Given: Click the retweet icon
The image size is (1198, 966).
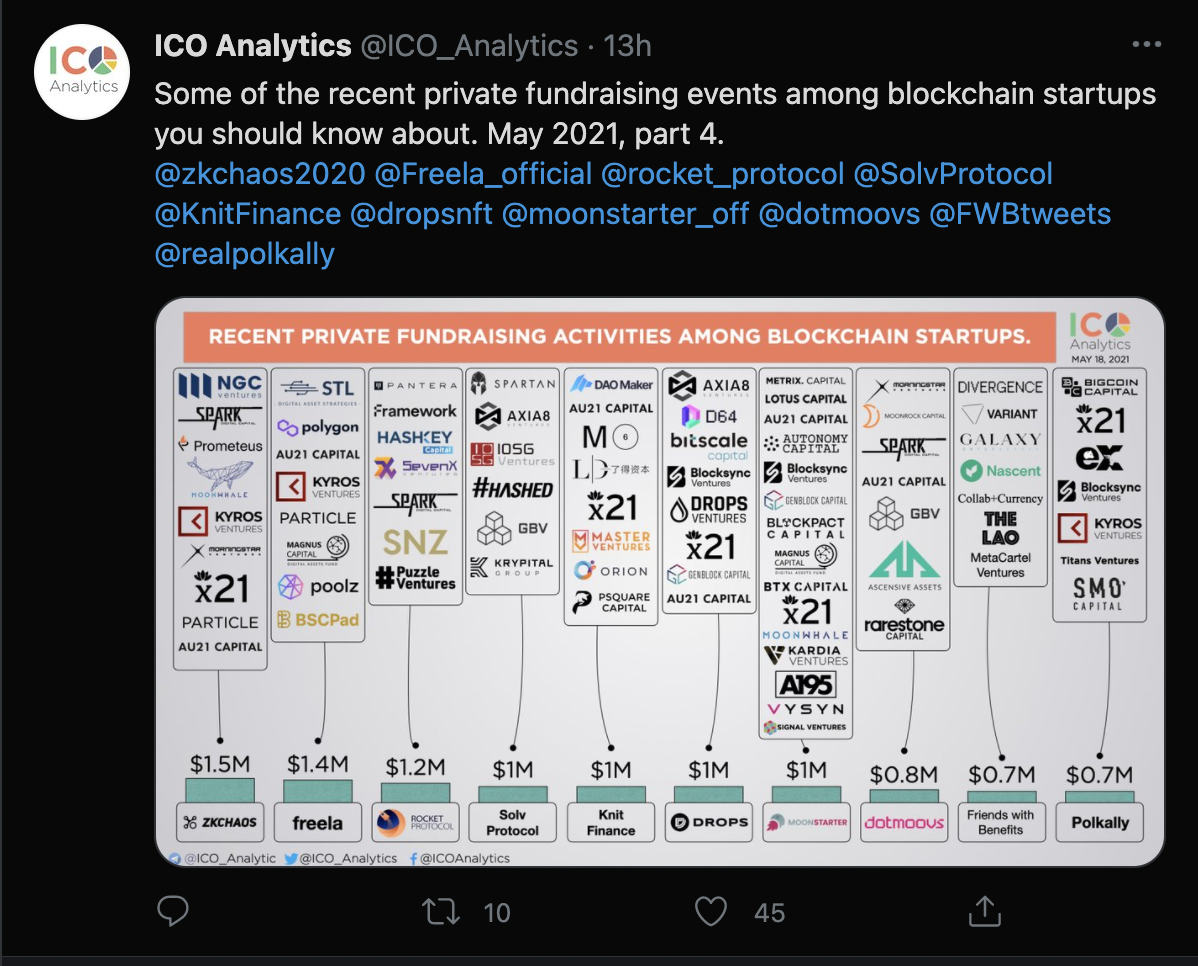Looking at the screenshot, I should point(437,911).
